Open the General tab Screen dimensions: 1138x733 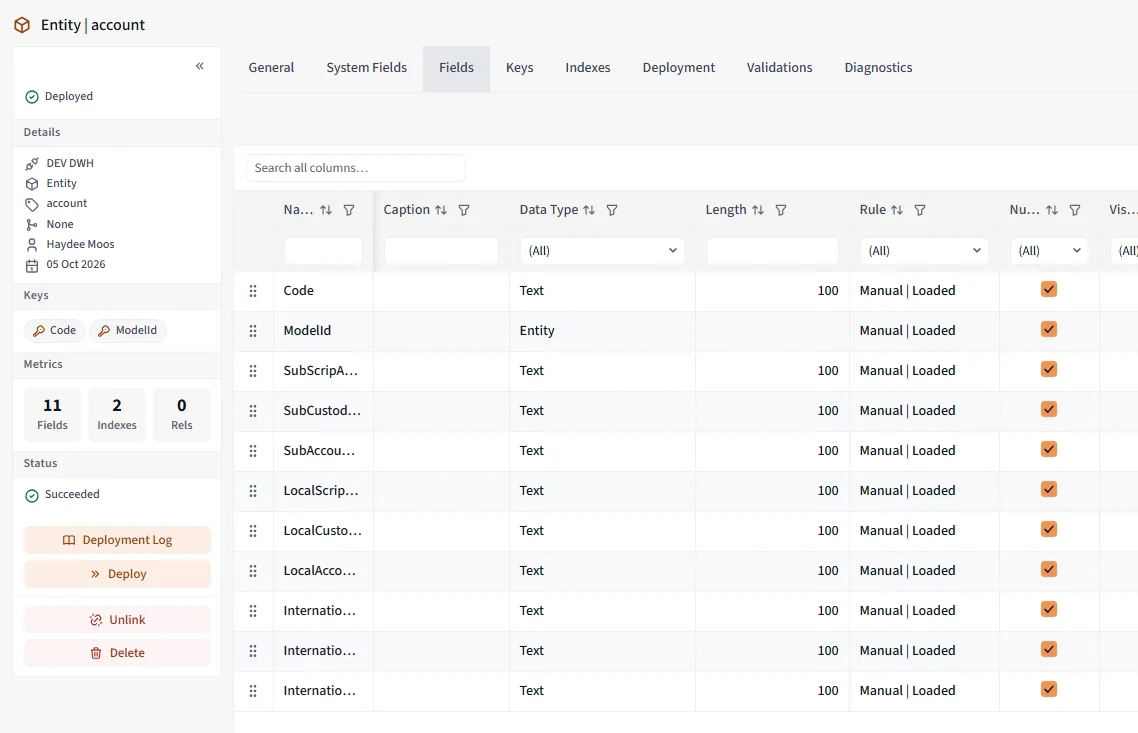click(x=271, y=67)
